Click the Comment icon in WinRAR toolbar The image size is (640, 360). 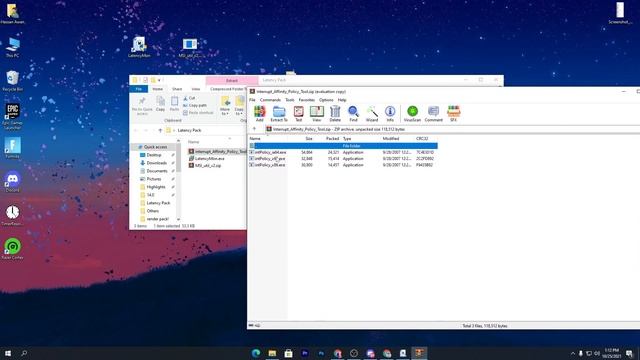(x=433, y=113)
